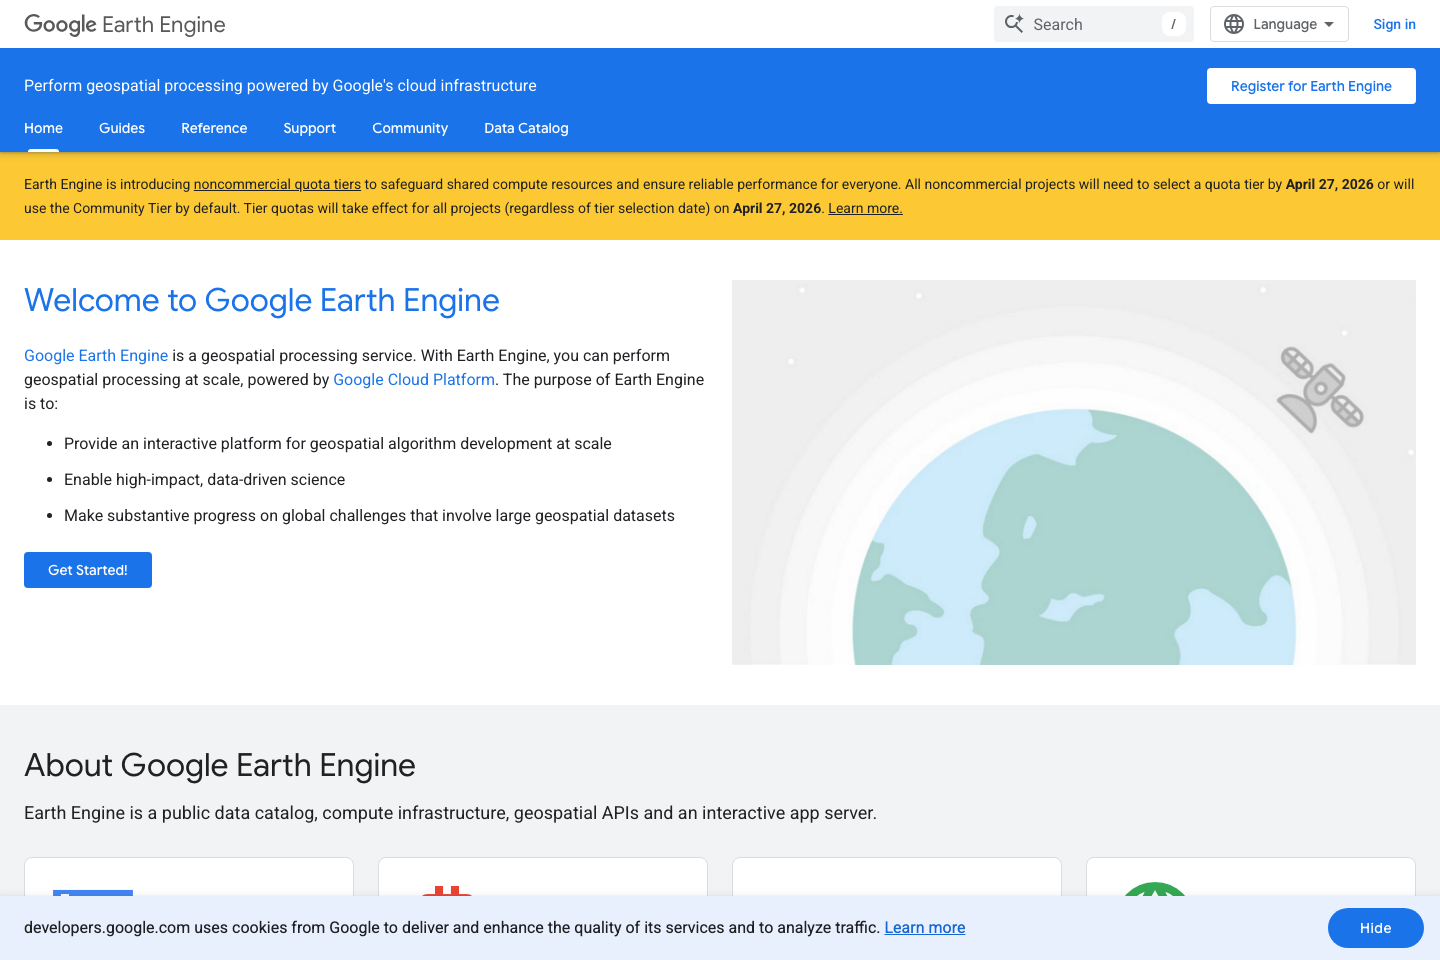Click the Sign in link
The height and width of the screenshot is (960, 1440).
point(1394,24)
